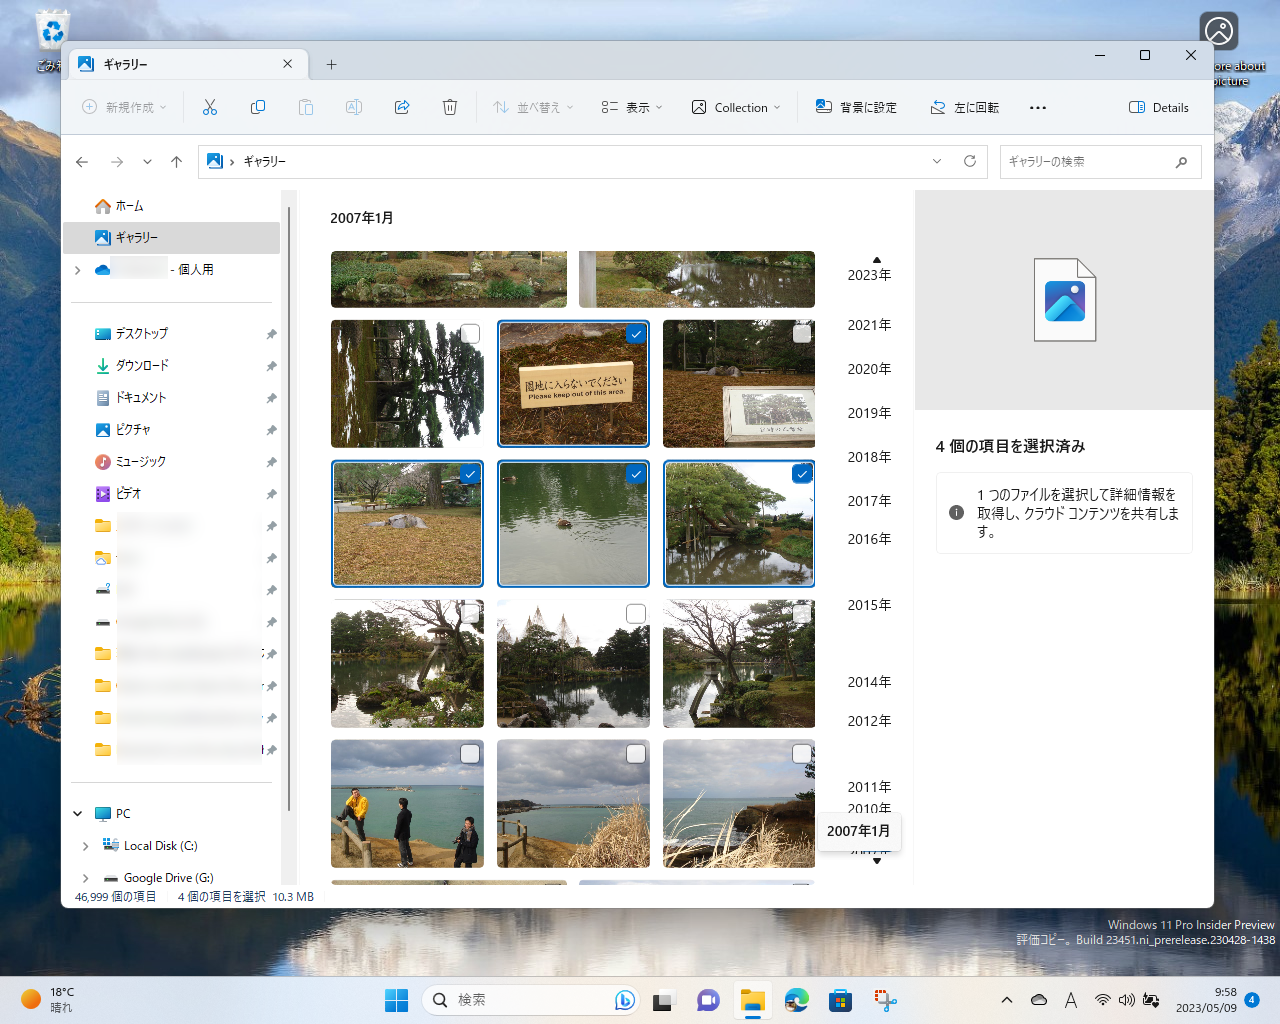Screen dimensions: 1280x1024
Task: Open Microsoft Edge from the taskbar
Action: click(797, 1000)
